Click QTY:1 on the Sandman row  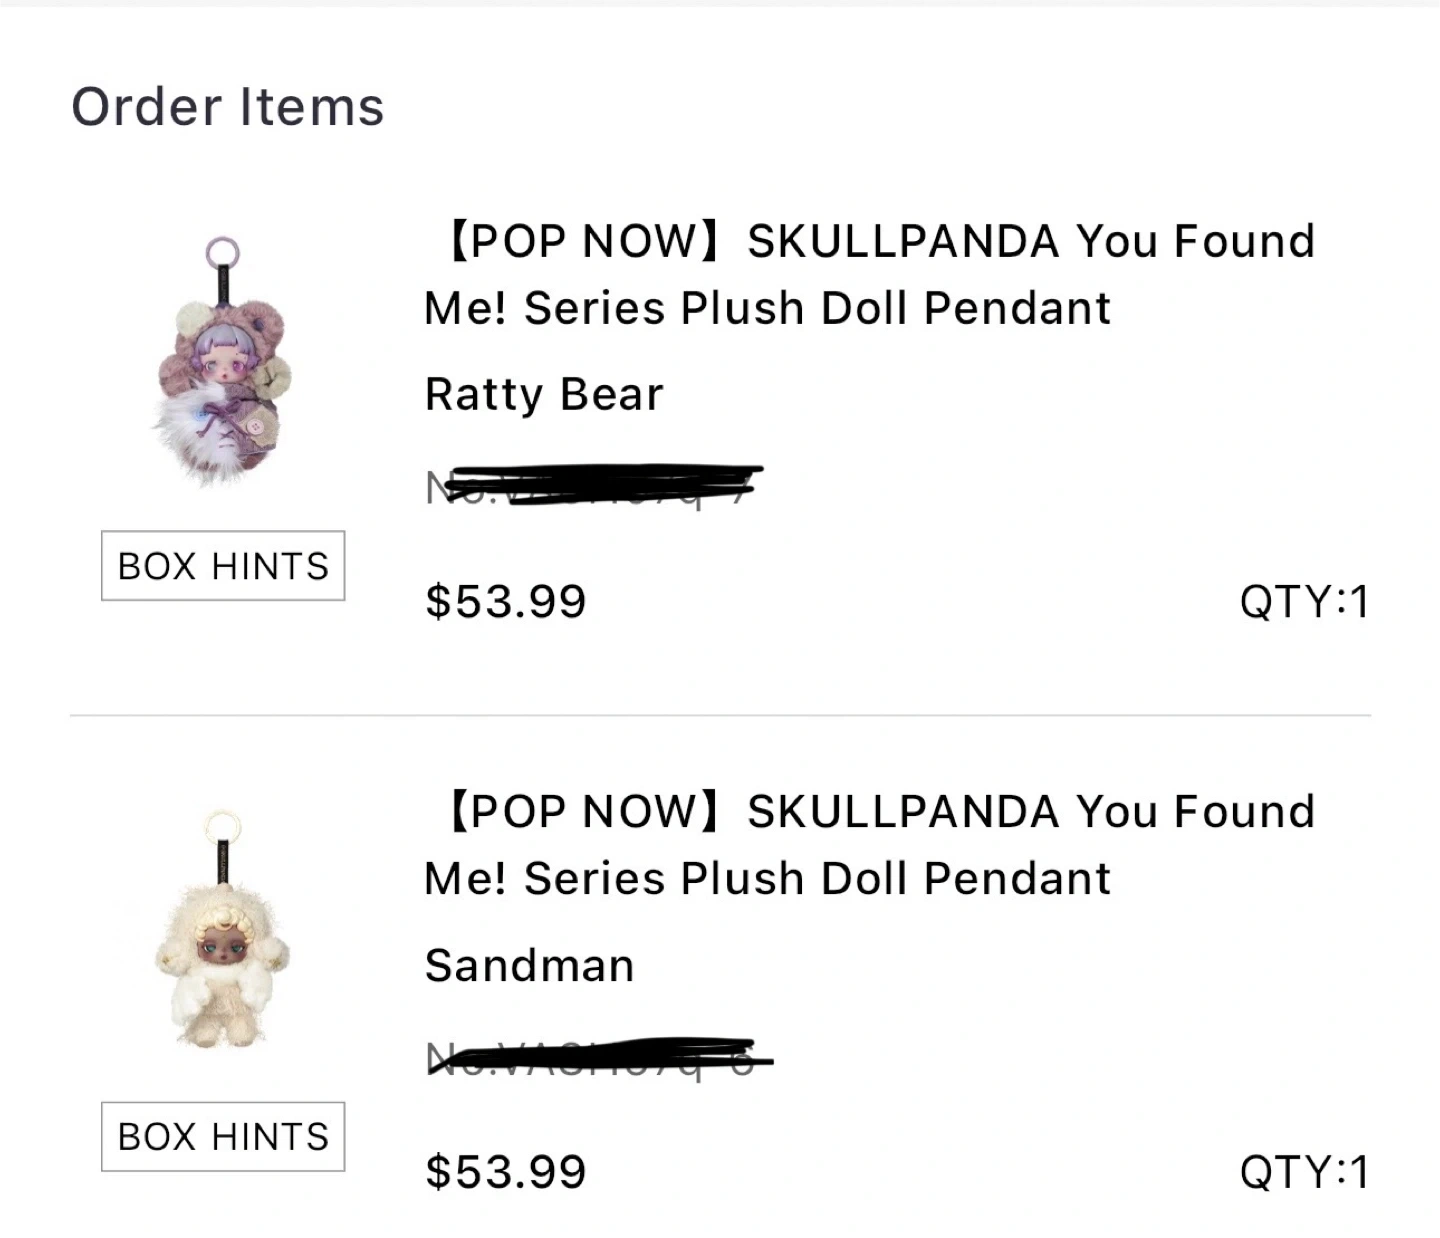pos(1303,1172)
